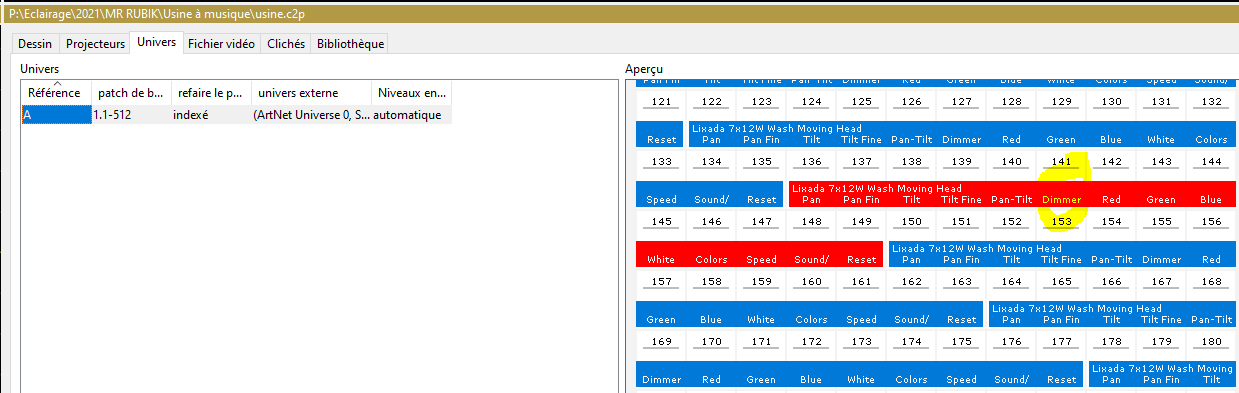Click channel box 121
This screenshot has height=393, width=1239.
click(x=661, y=102)
